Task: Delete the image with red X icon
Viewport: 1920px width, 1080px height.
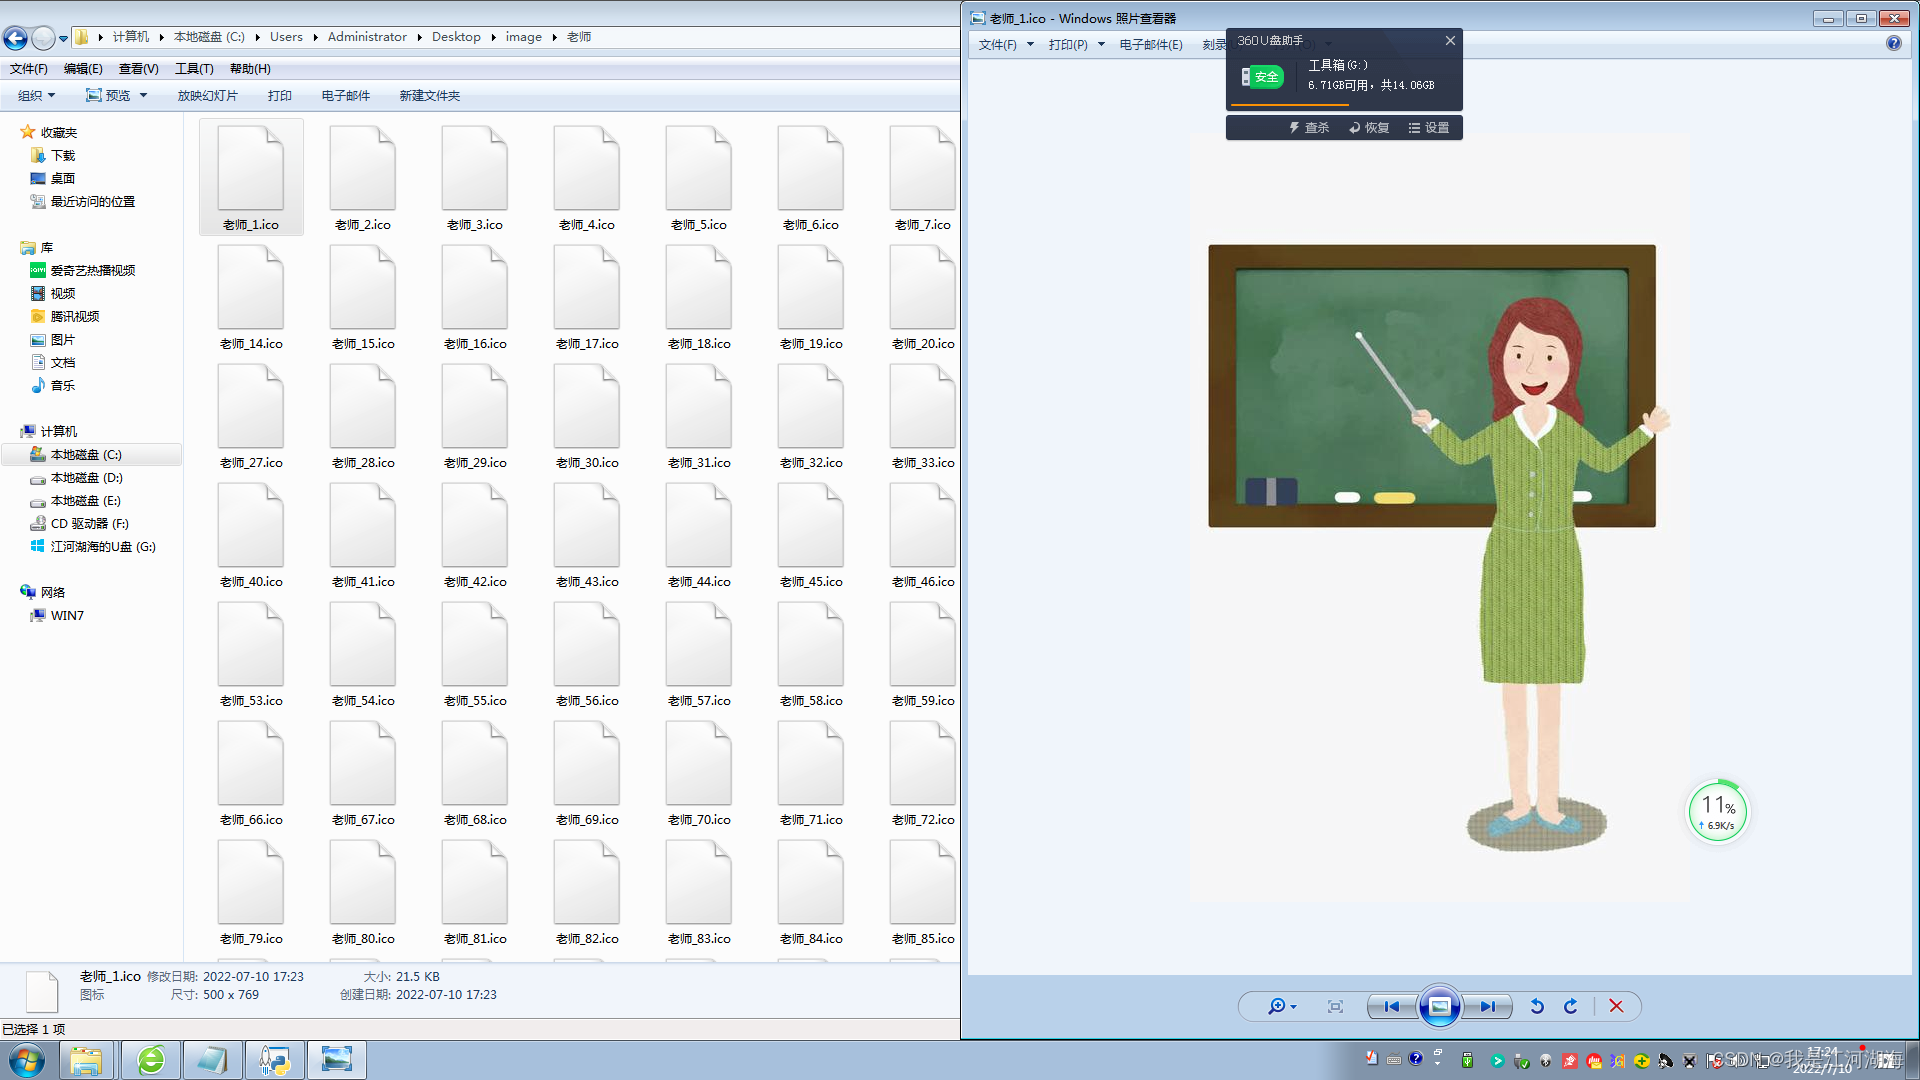Action: point(1616,1007)
